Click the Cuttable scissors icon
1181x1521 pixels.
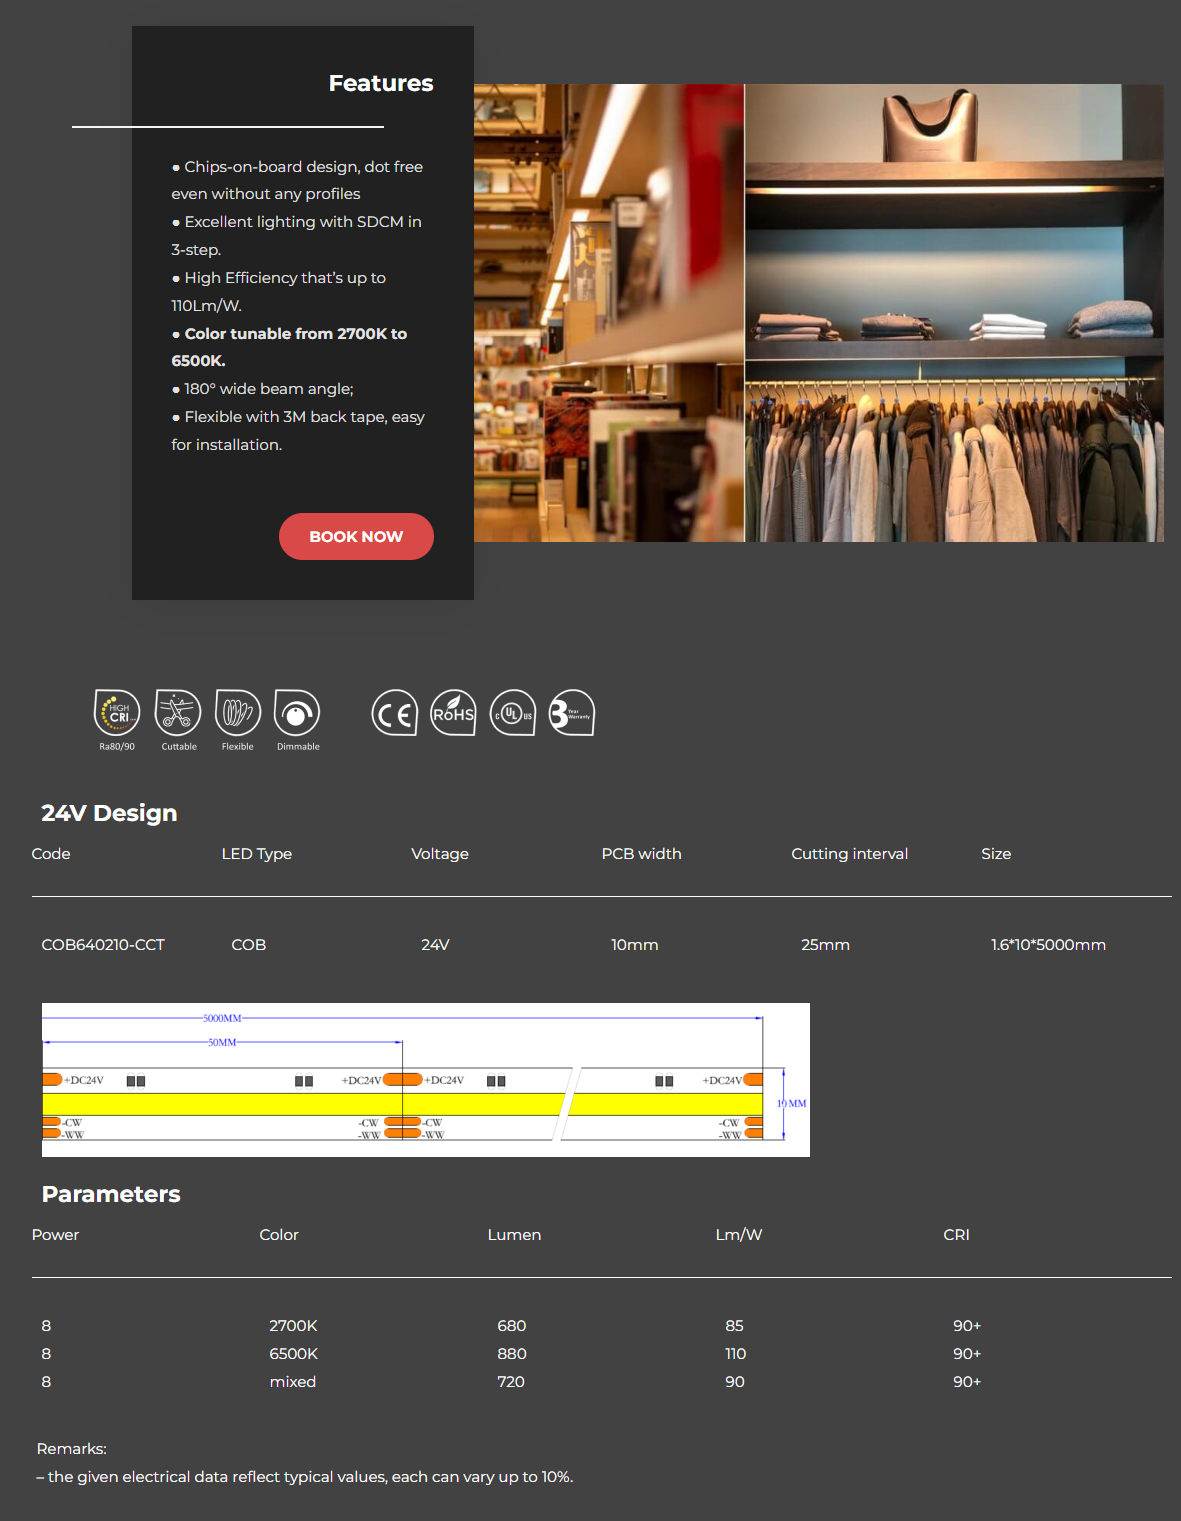[x=178, y=714]
